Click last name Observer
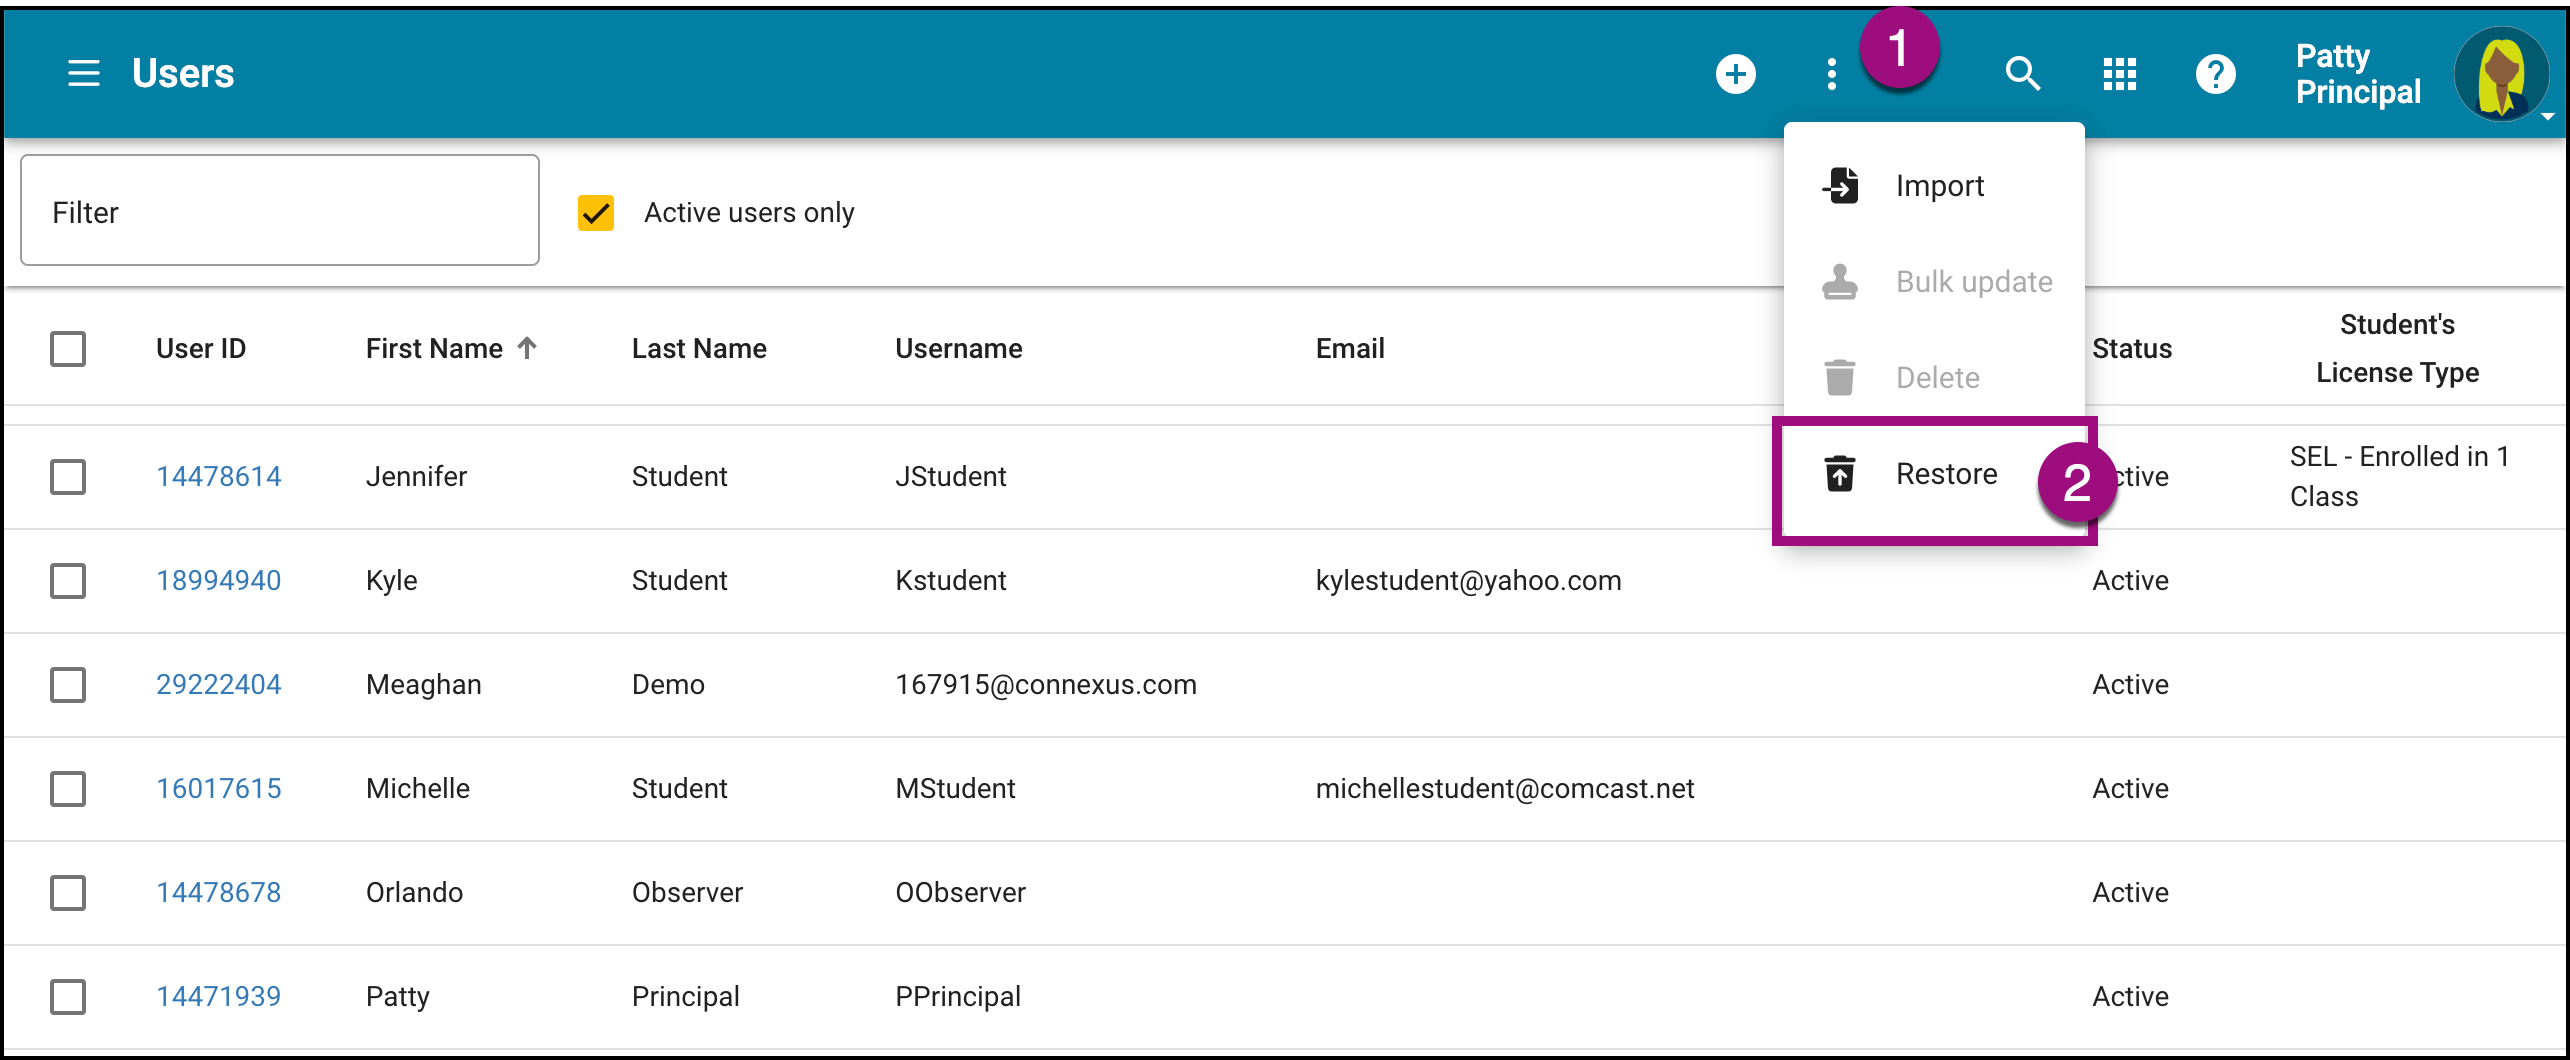 click(x=687, y=893)
